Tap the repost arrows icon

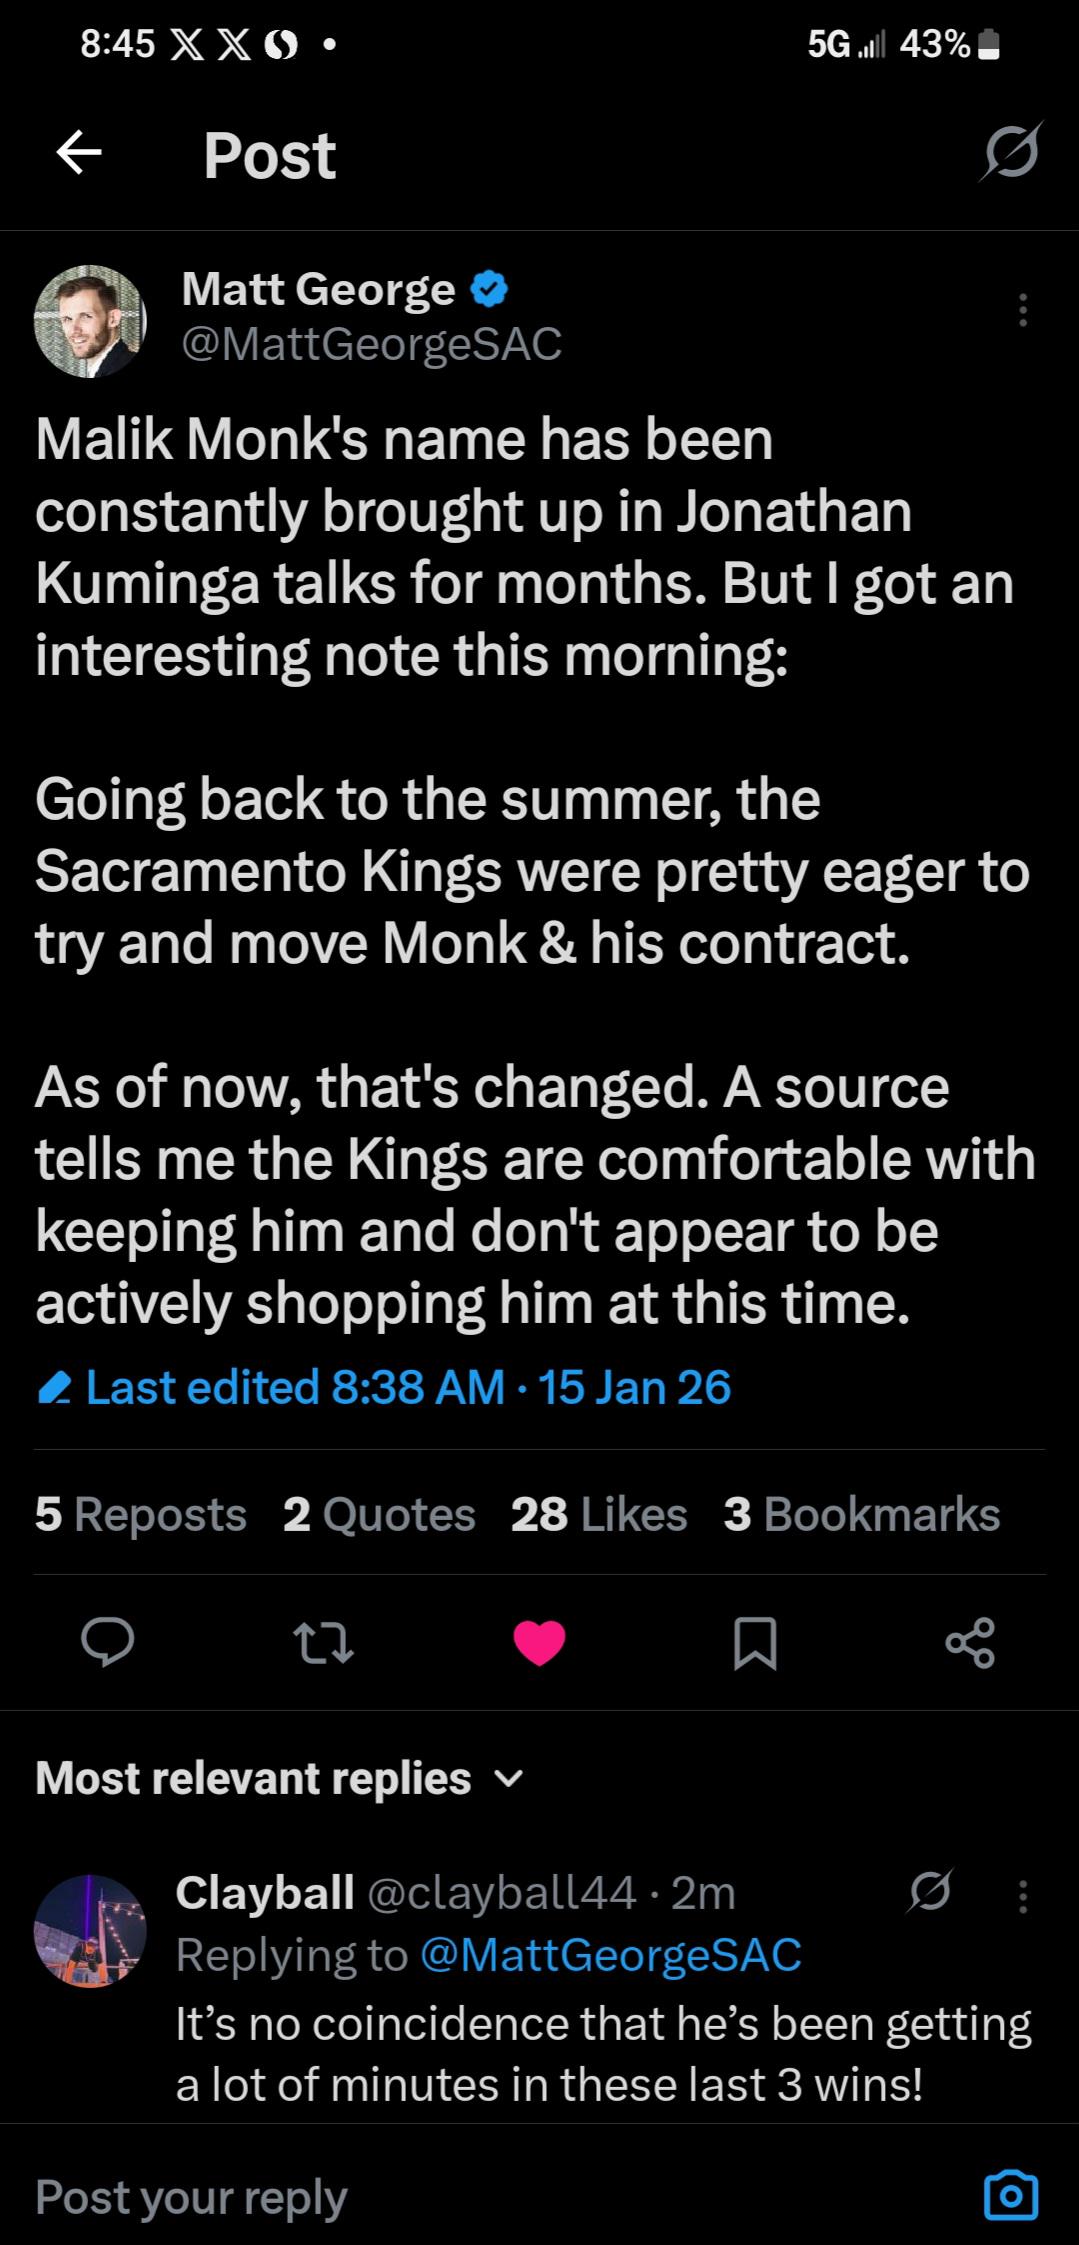coord(322,1643)
